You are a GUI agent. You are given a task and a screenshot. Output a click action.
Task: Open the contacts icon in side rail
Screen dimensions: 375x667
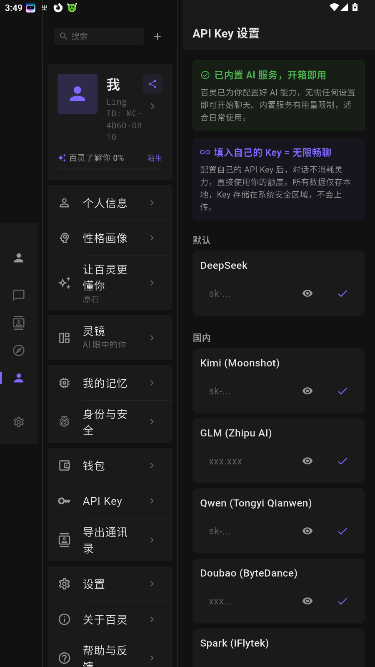(18, 323)
